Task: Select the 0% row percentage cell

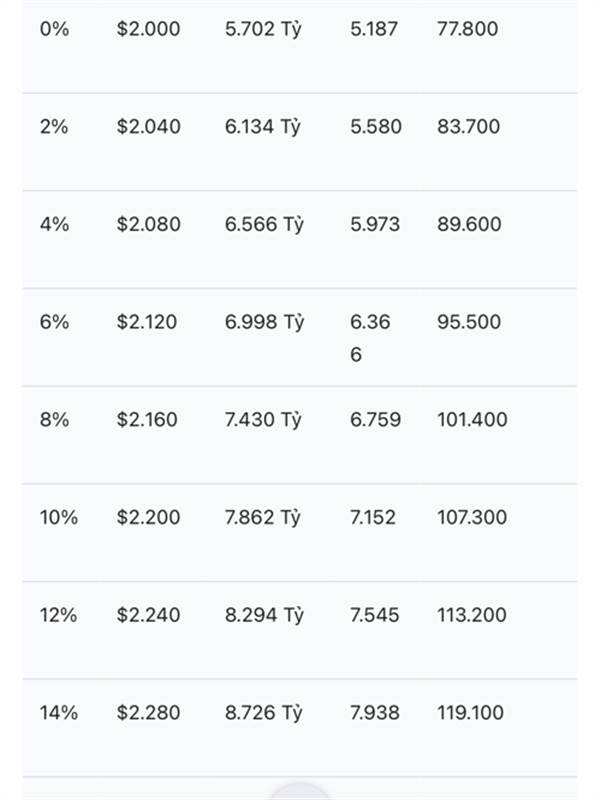Action: (x=54, y=29)
